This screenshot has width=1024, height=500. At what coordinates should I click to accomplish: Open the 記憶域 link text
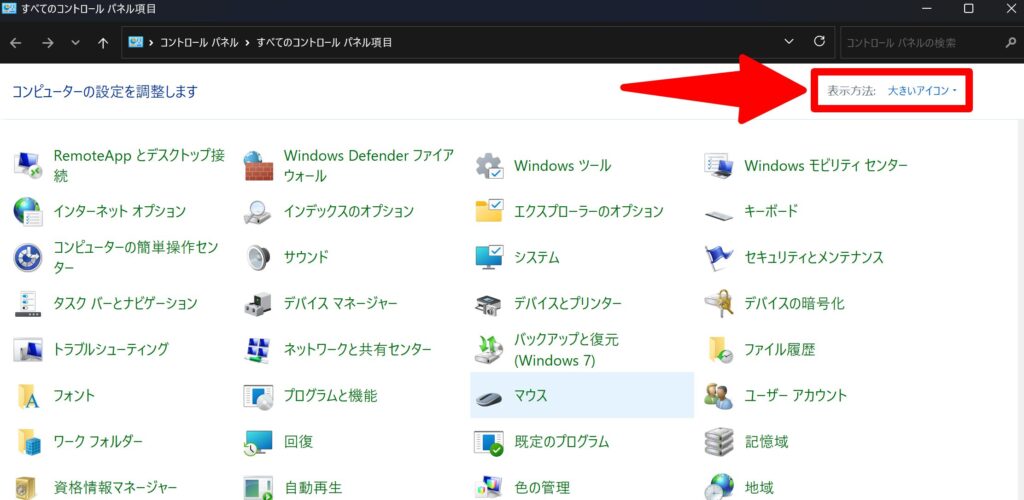click(x=767, y=442)
